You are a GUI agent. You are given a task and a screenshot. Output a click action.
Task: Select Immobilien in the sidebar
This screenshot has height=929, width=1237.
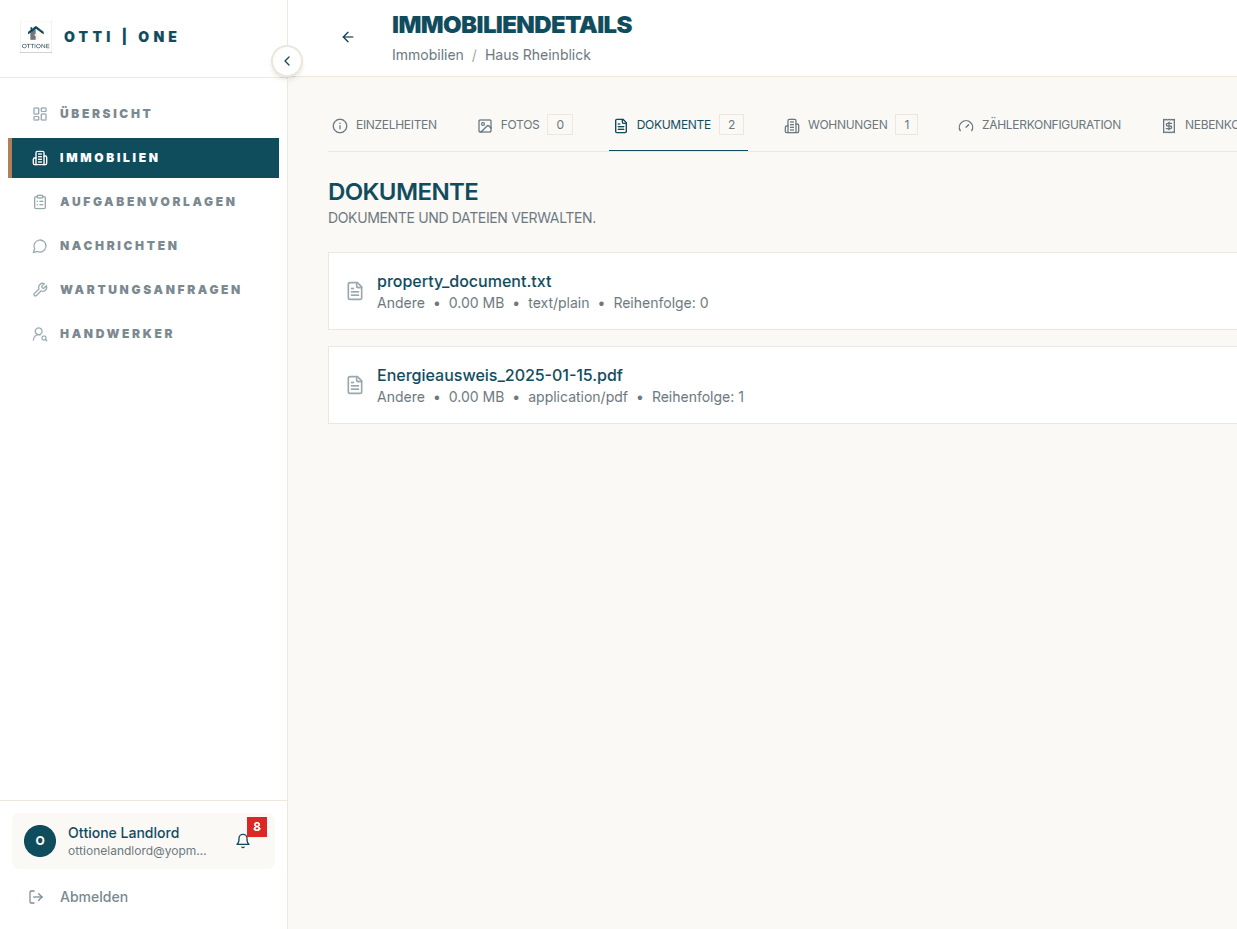coord(109,158)
